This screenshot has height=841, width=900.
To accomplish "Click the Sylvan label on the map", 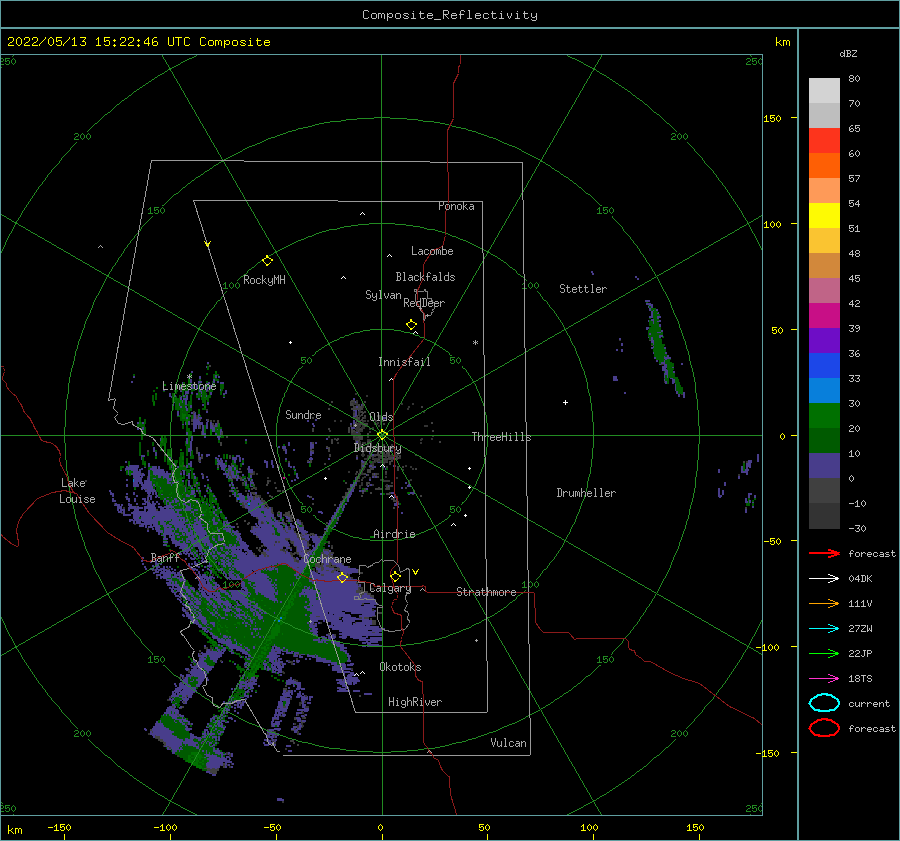I will point(383,295).
